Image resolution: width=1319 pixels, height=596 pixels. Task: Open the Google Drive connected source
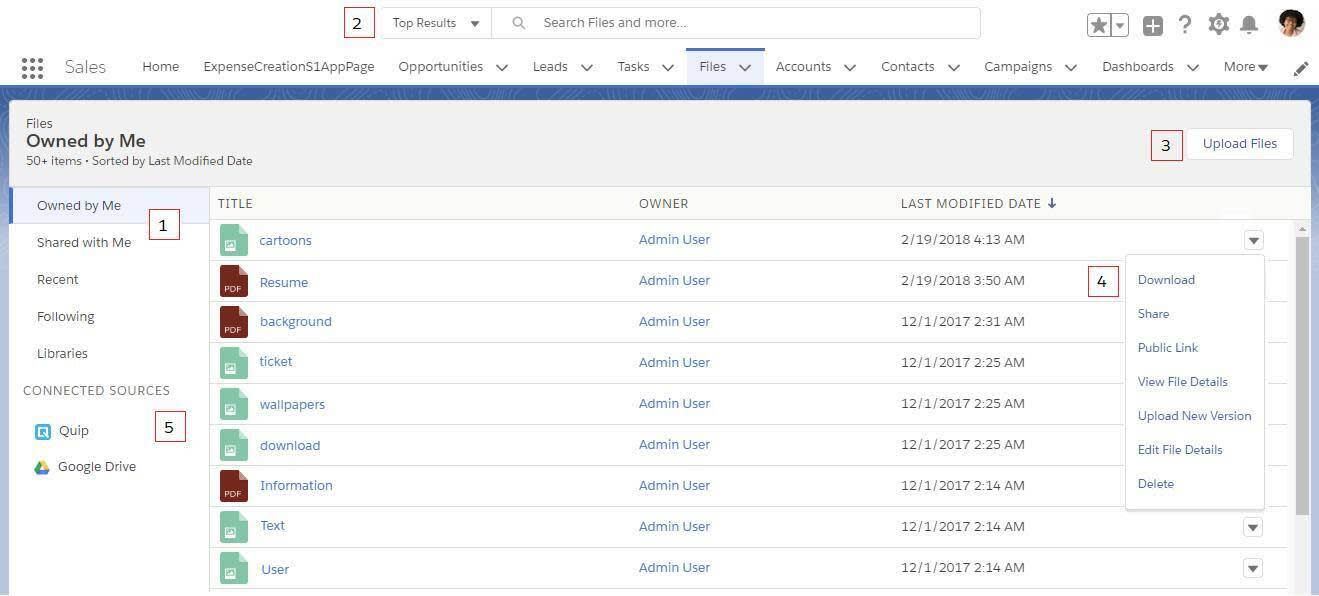[96, 467]
